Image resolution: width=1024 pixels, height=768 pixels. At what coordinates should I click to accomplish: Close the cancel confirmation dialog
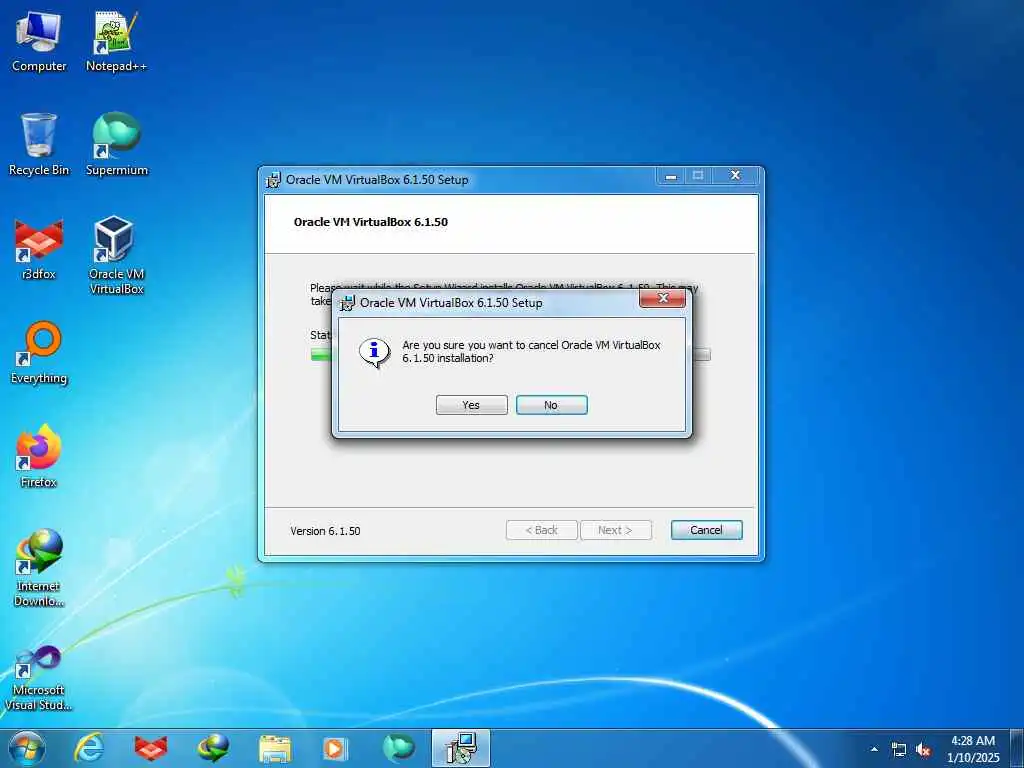click(x=662, y=298)
